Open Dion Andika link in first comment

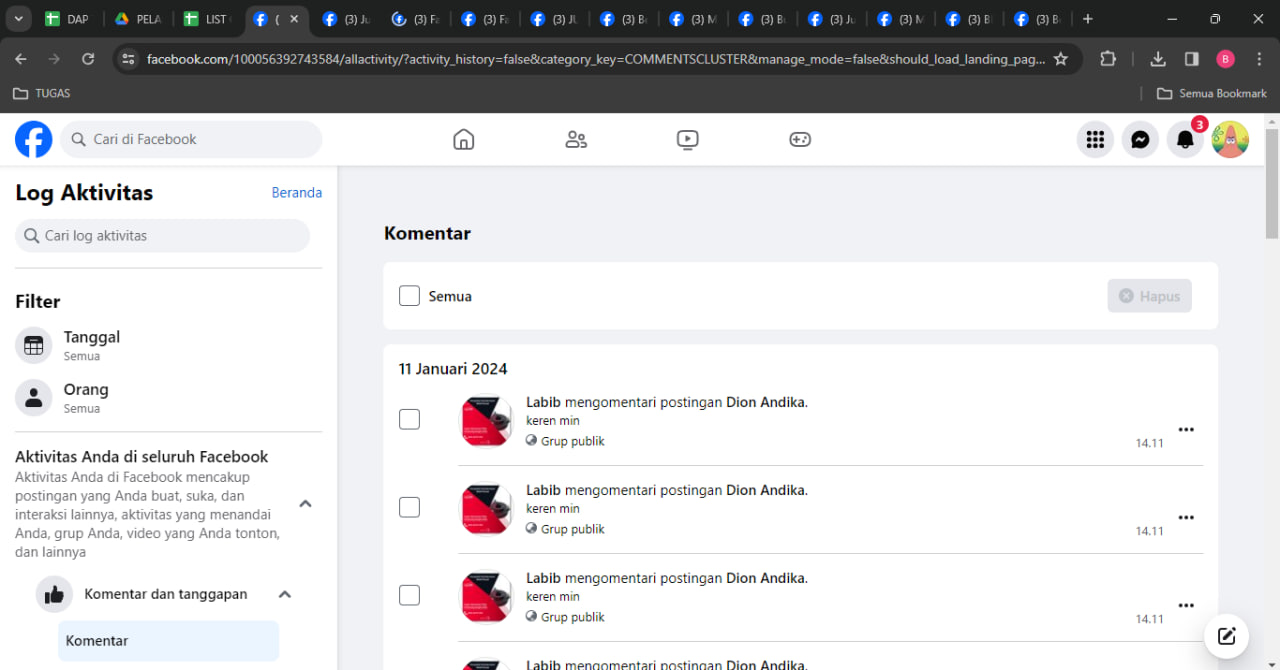765,402
